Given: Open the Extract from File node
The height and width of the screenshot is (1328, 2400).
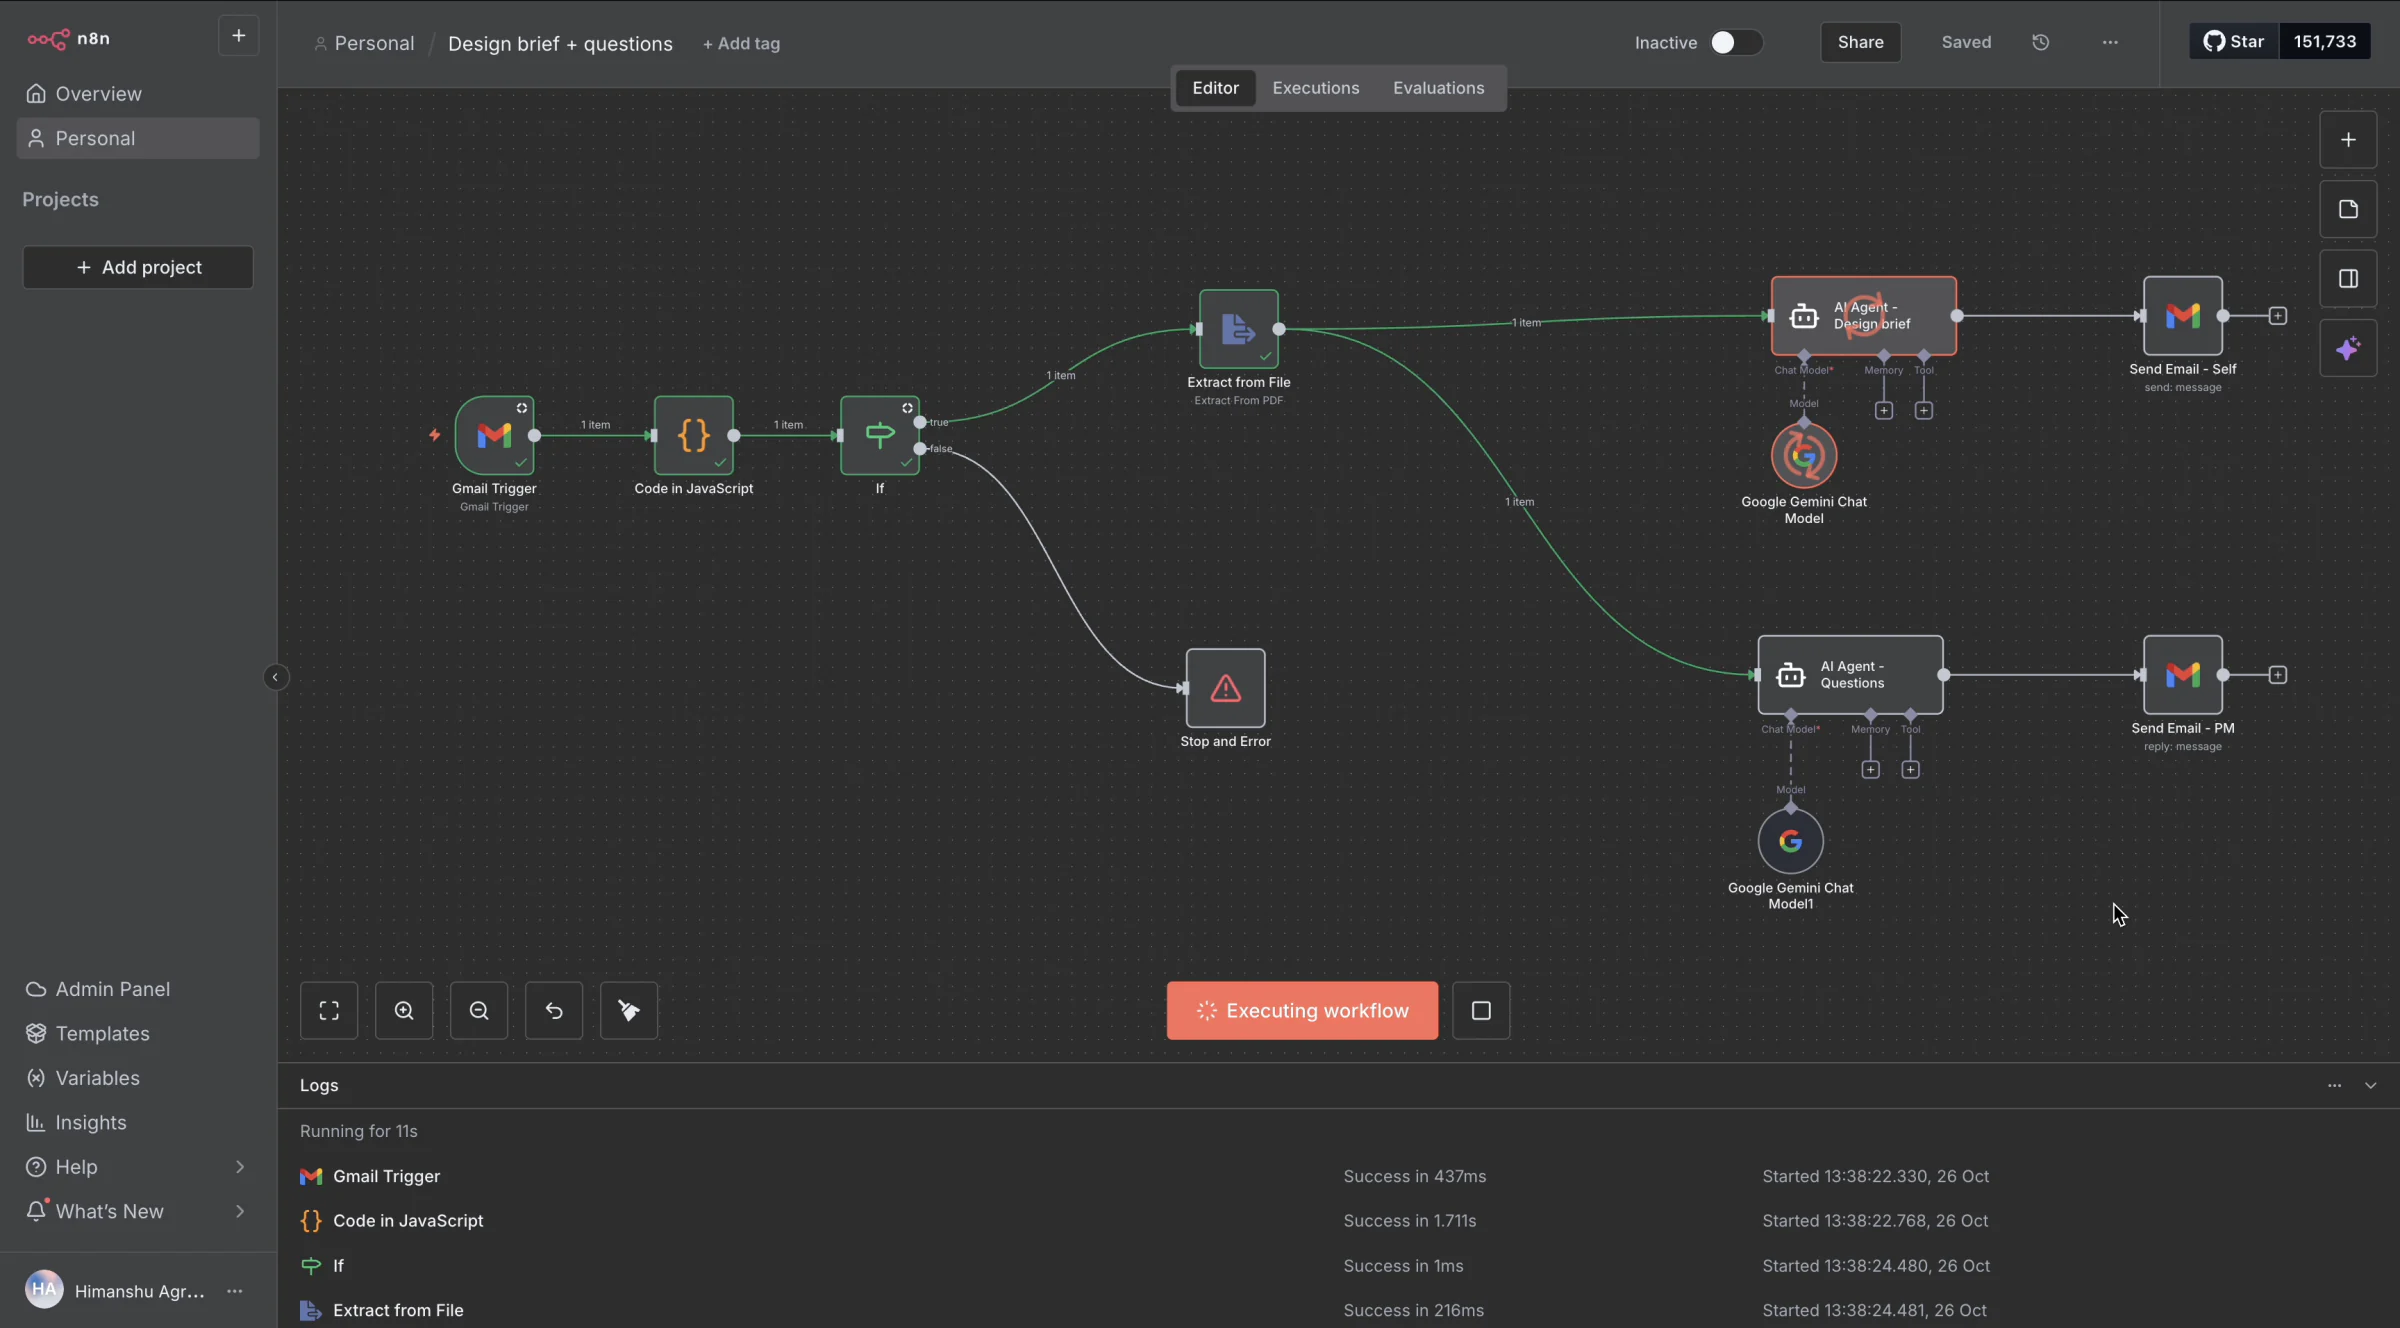Looking at the screenshot, I should point(1238,329).
